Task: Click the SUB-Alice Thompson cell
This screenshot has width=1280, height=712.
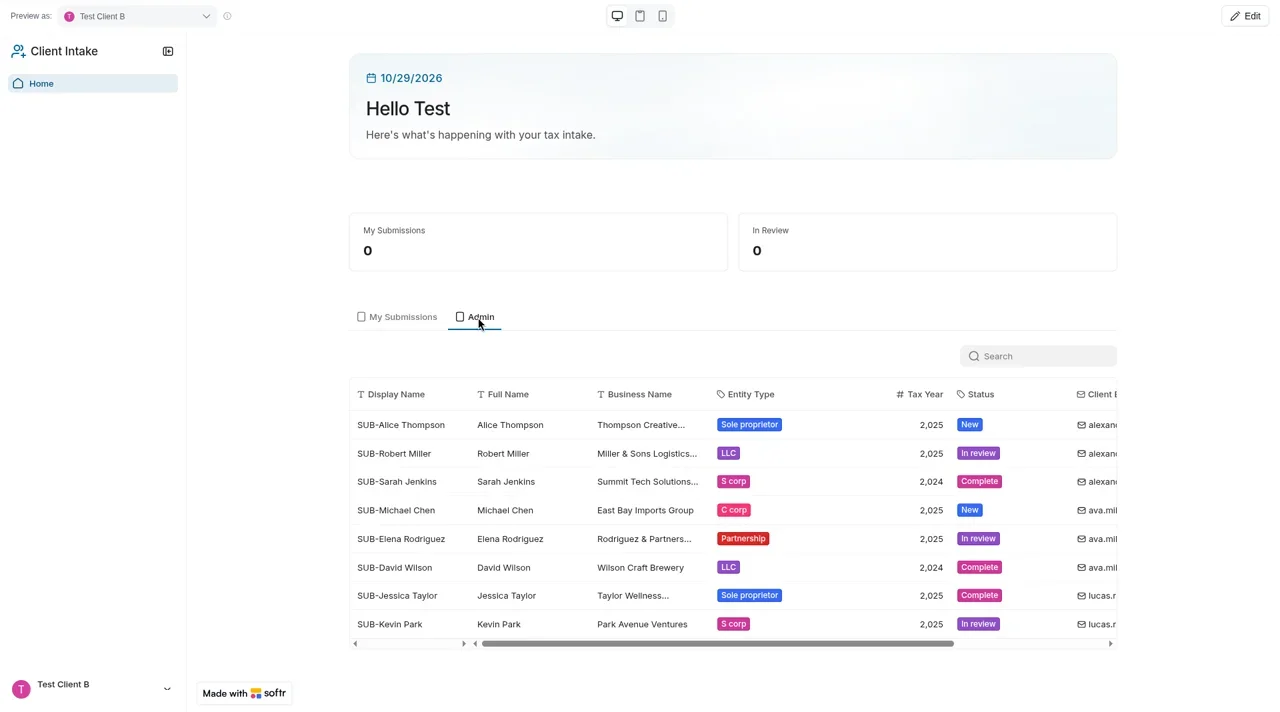Action: [x=401, y=425]
